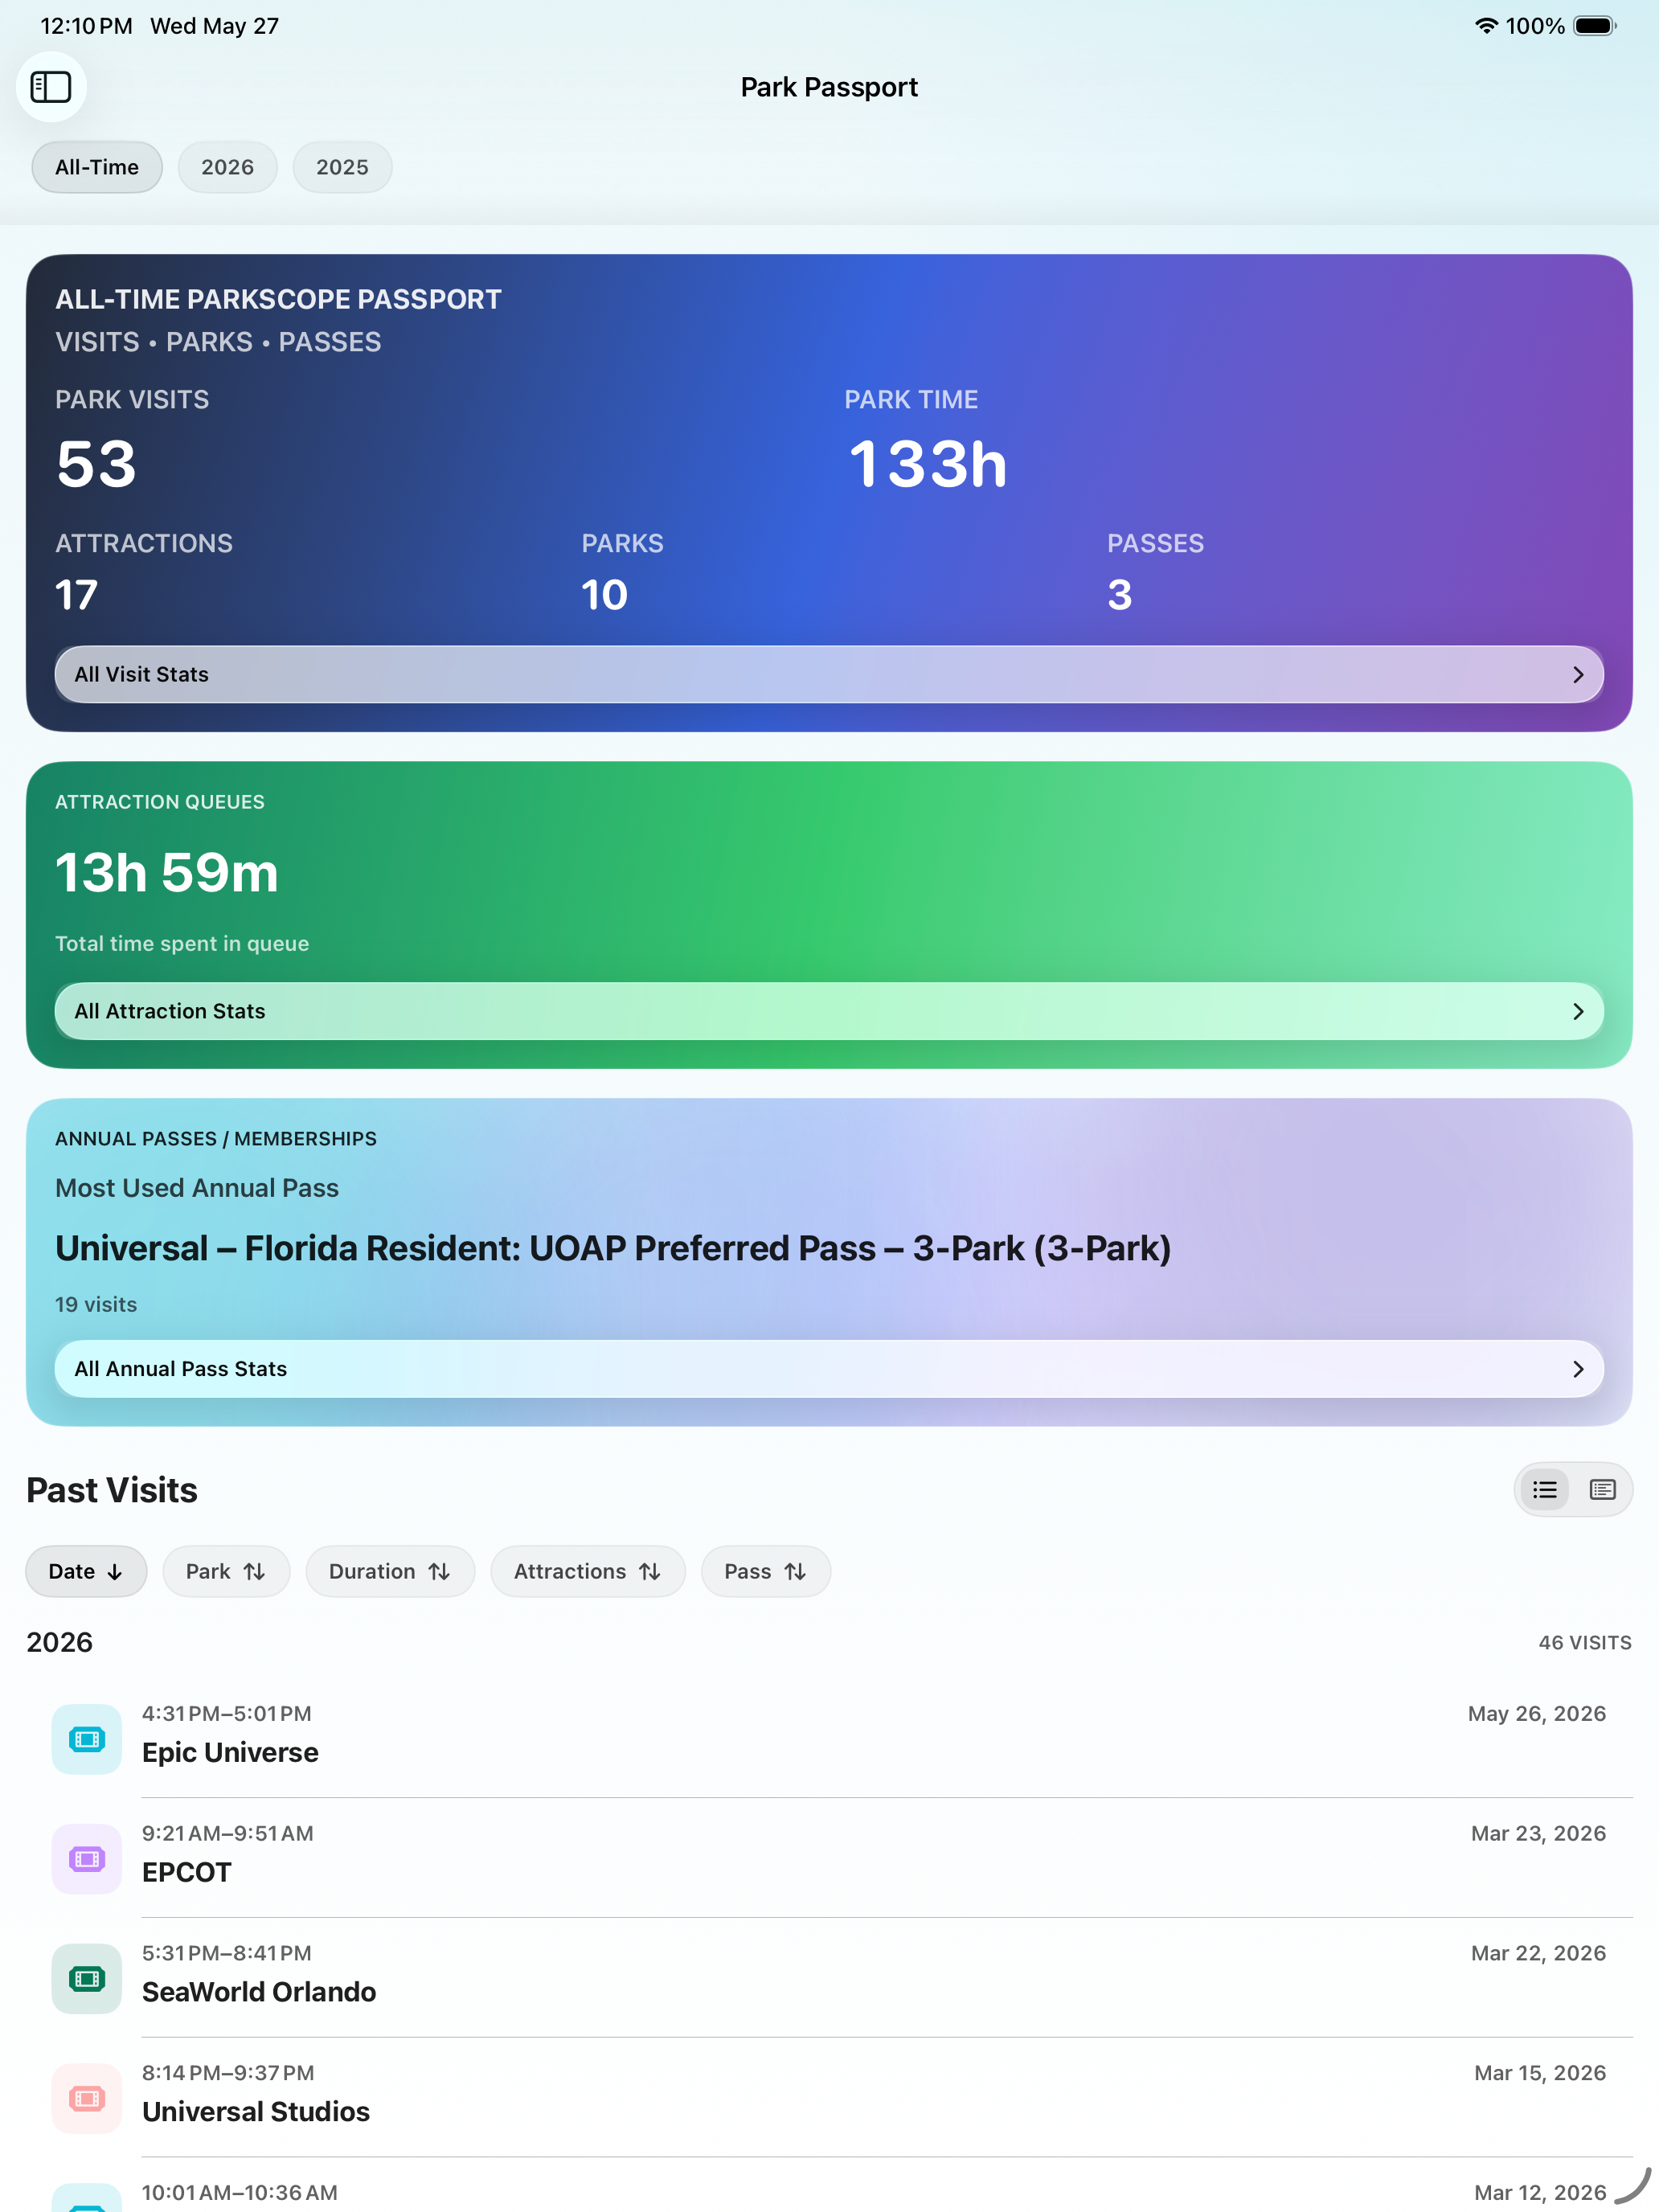Tap the 13h 59m queue time
Screen dimensions: 1659x2212
(x=166, y=872)
